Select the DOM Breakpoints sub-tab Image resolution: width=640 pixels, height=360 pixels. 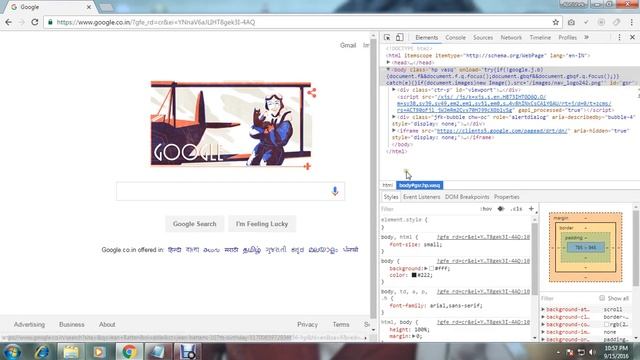467,197
